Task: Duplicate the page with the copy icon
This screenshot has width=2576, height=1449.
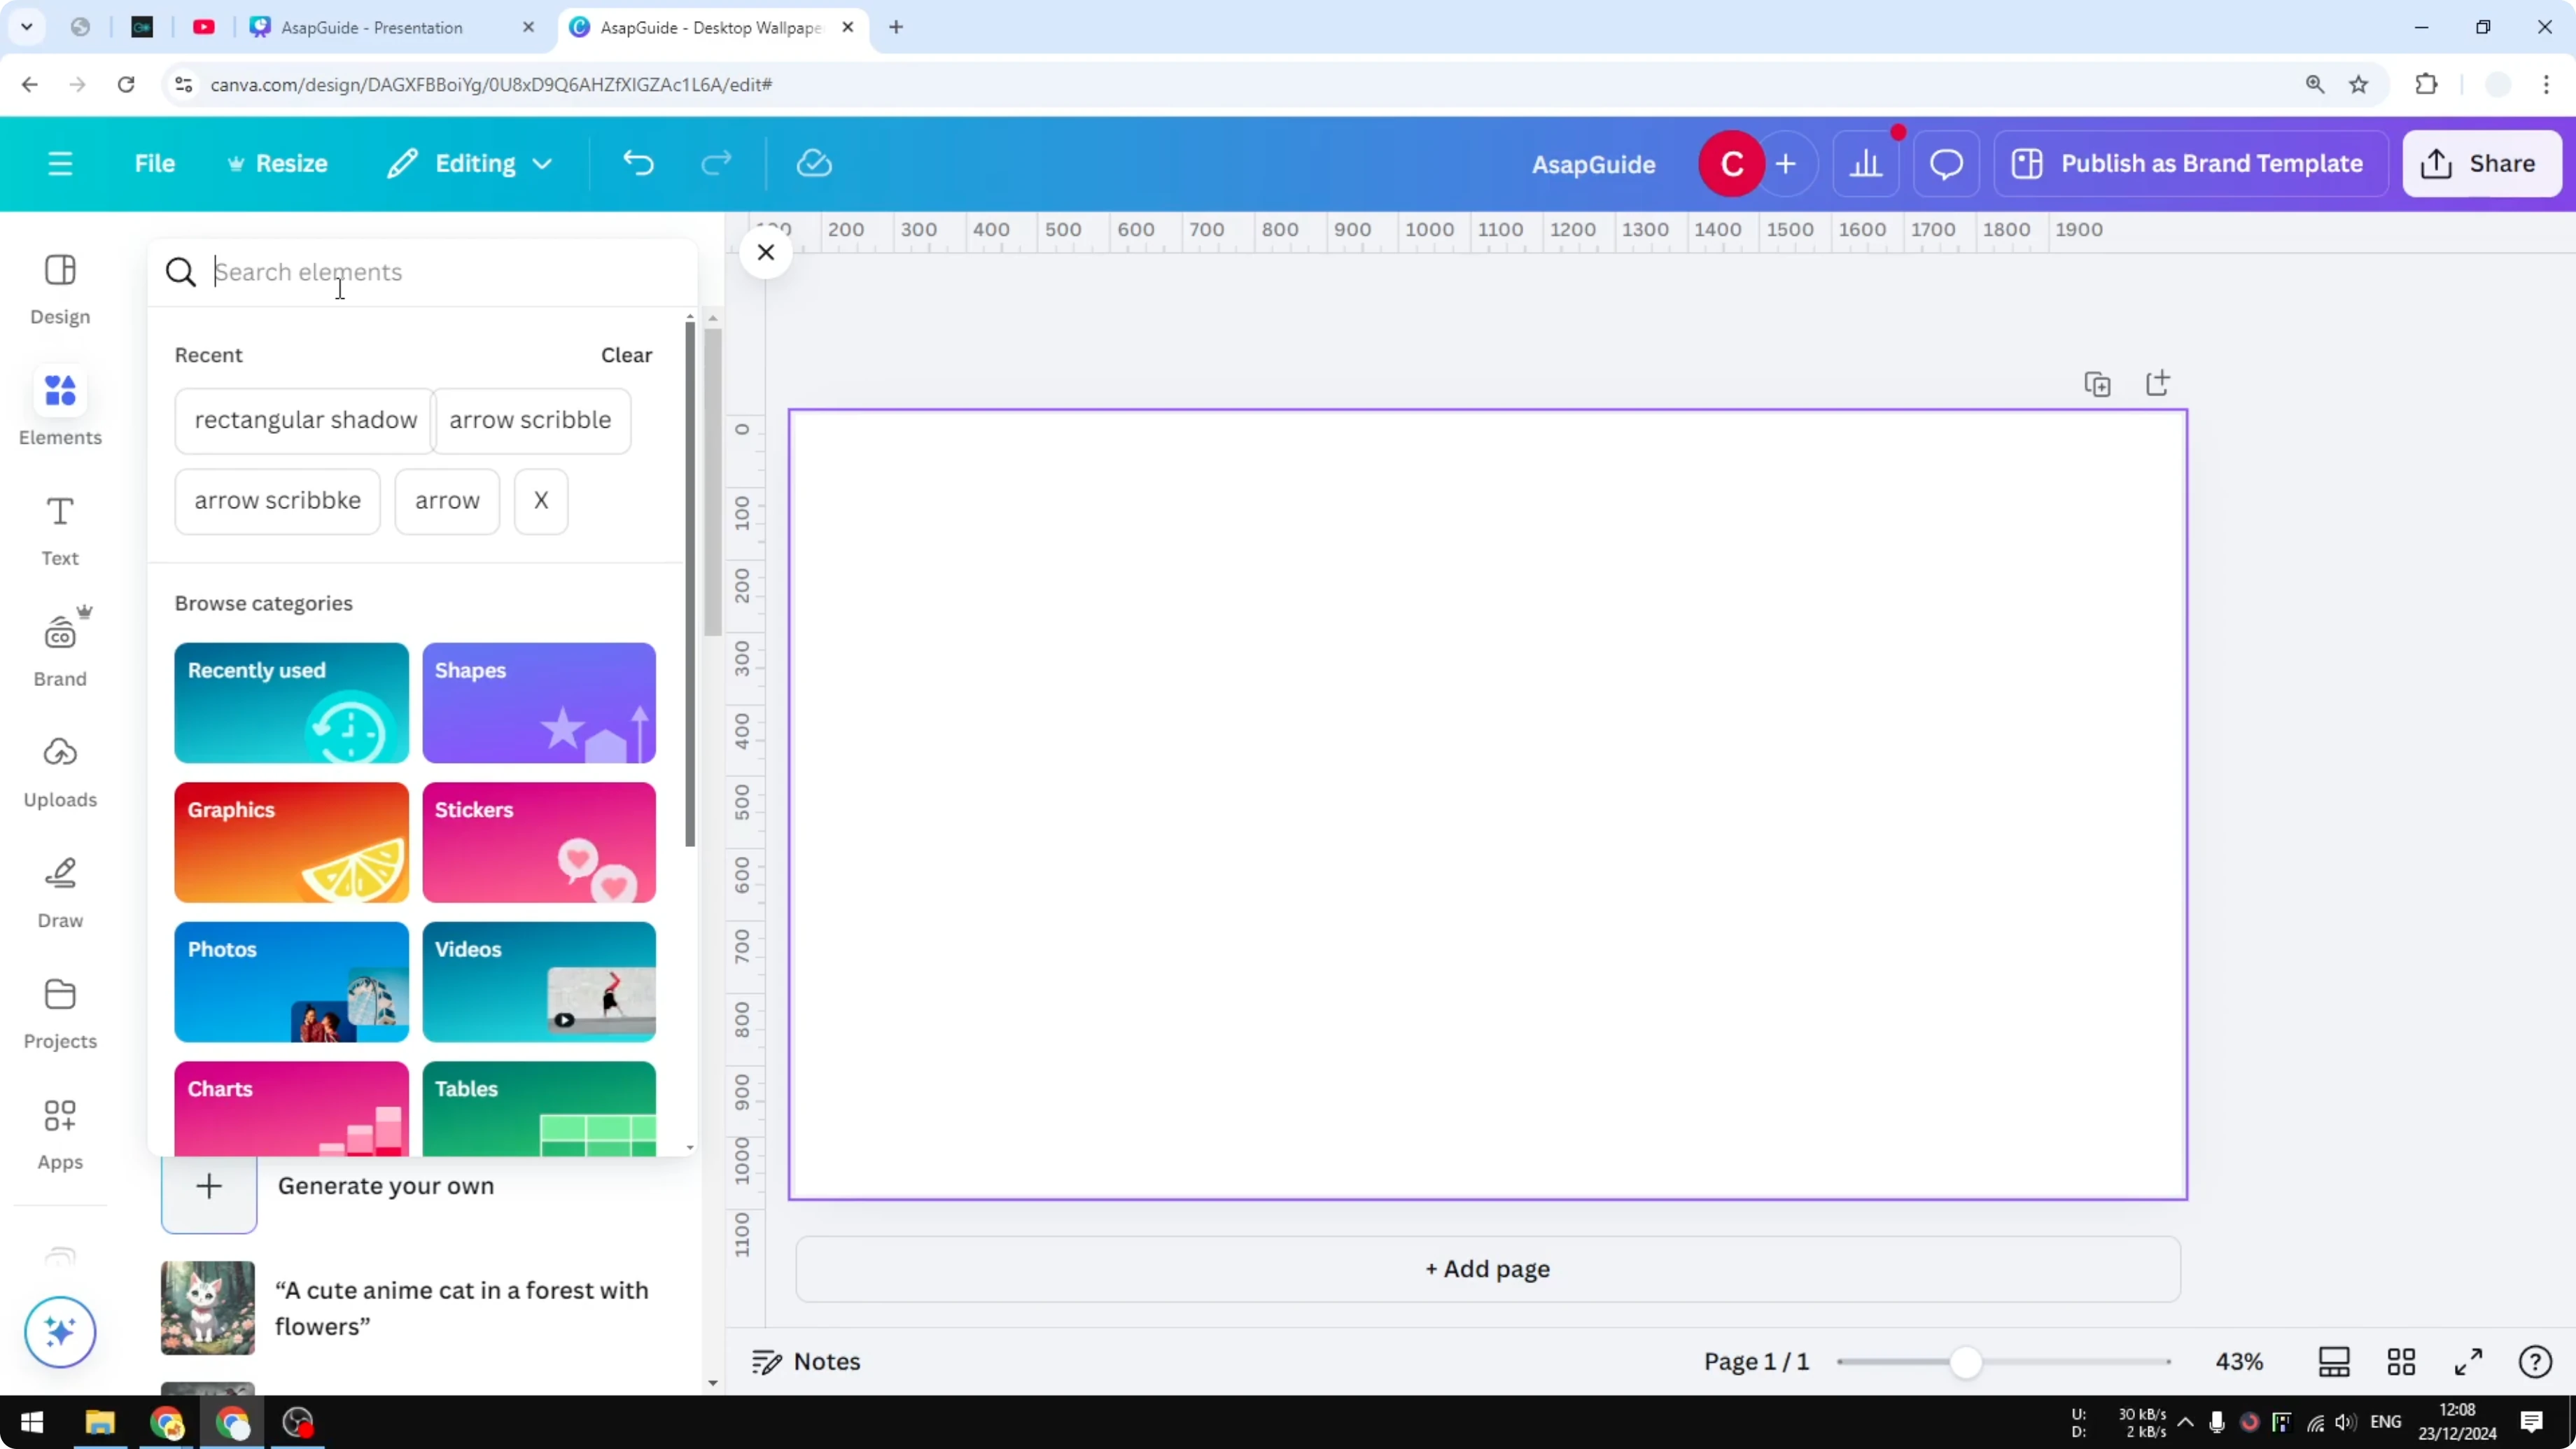Action: (x=2098, y=383)
